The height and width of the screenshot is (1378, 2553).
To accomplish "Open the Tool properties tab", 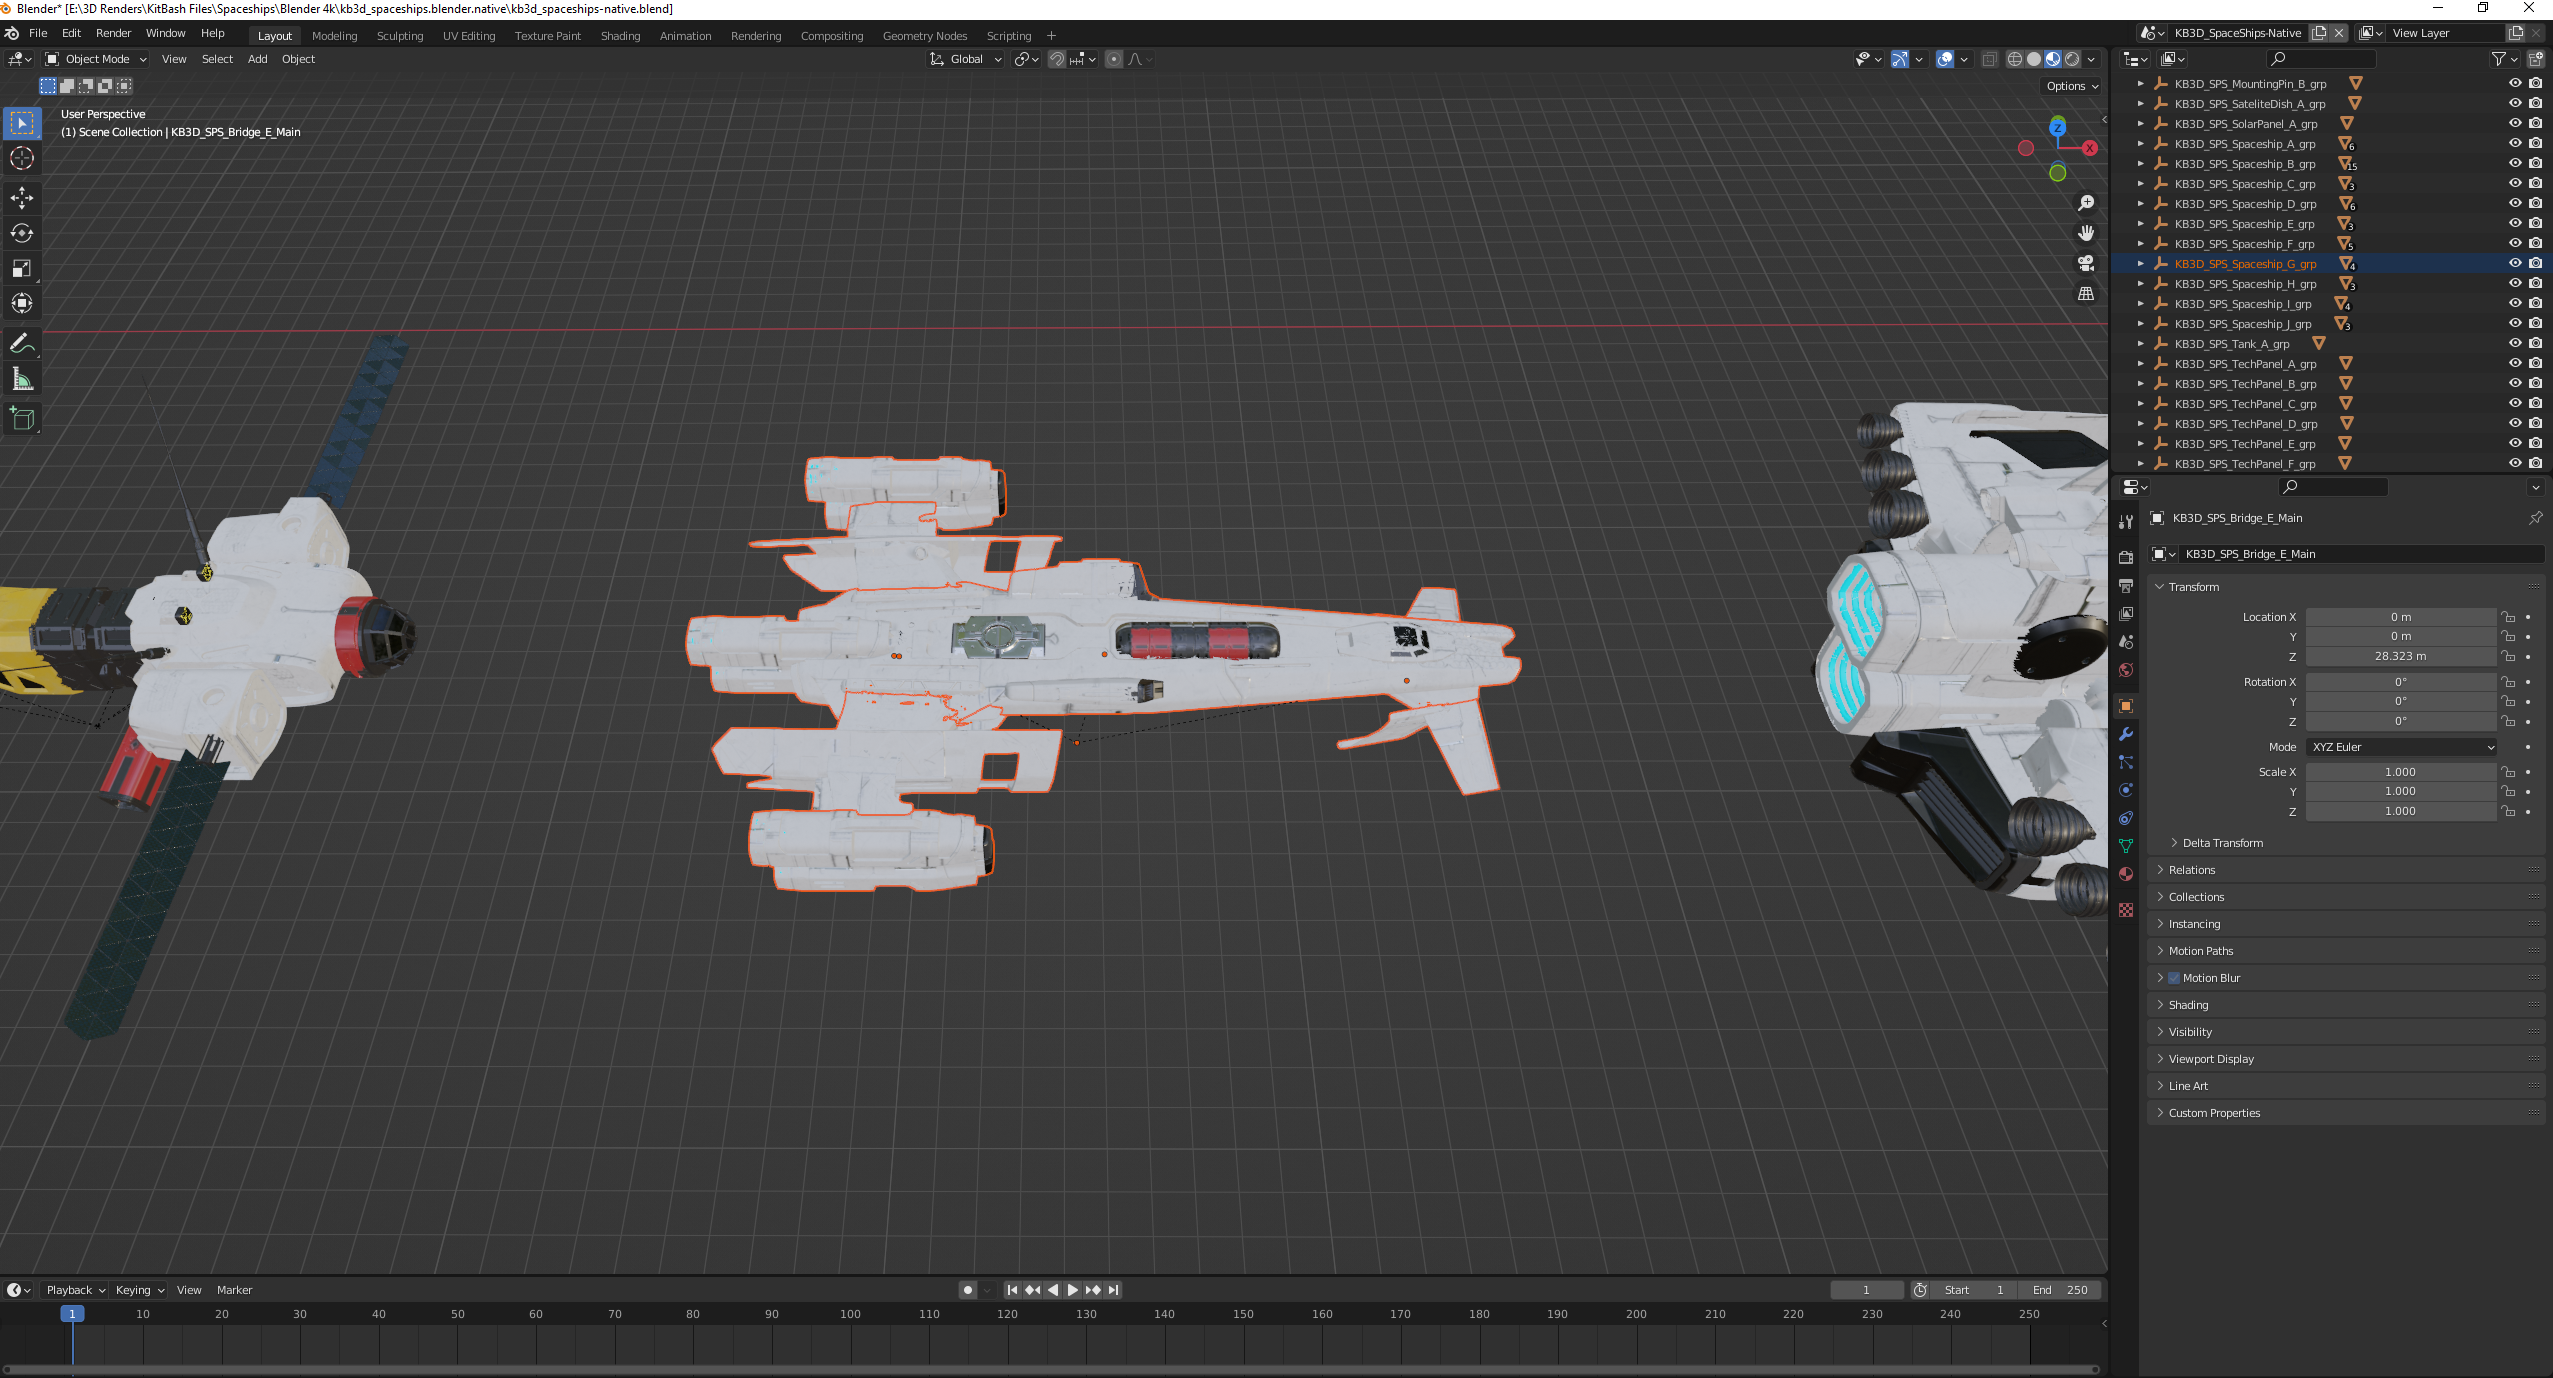I will pos(2126,522).
